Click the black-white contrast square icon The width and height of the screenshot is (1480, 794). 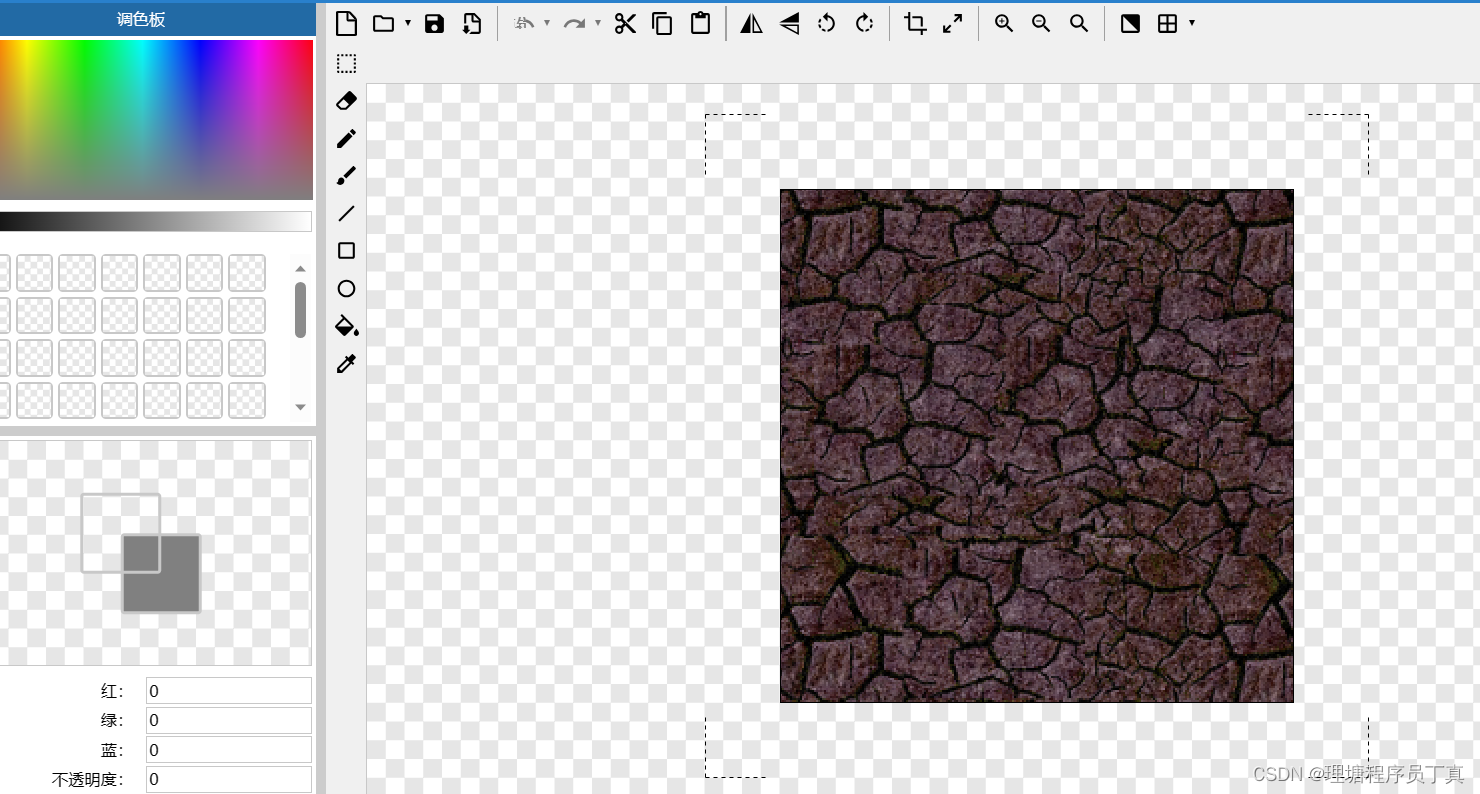pos(1130,24)
